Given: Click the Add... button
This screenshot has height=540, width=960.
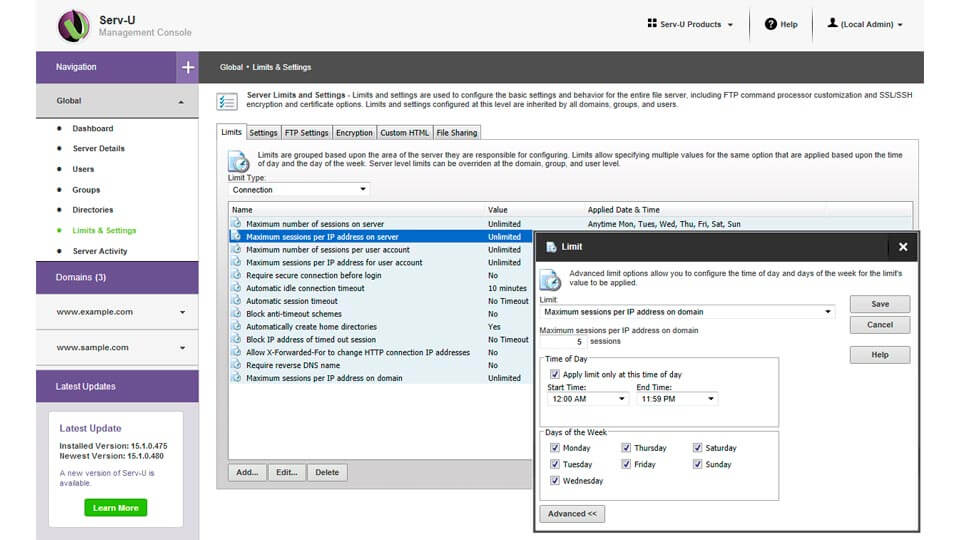Looking at the screenshot, I should point(247,472).
